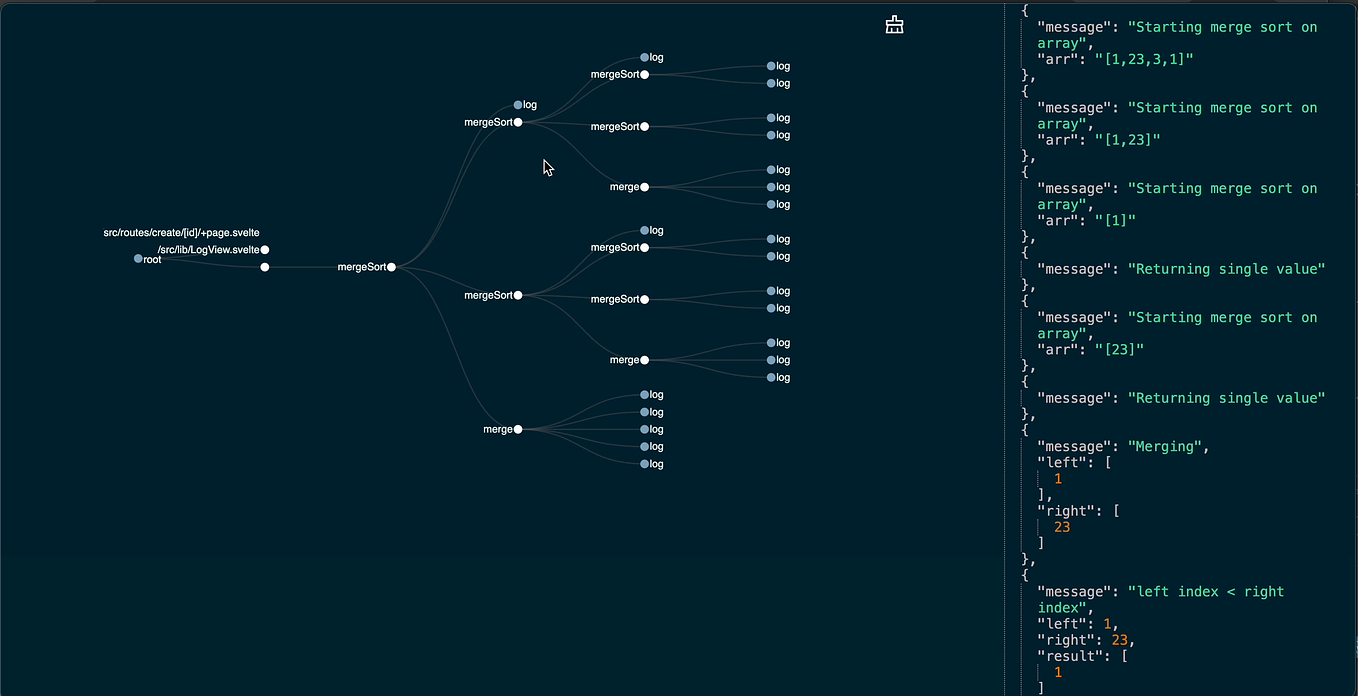Click the "Returning single value" message
Screen dimensions: 1358x696
(x=1227, y=268)
